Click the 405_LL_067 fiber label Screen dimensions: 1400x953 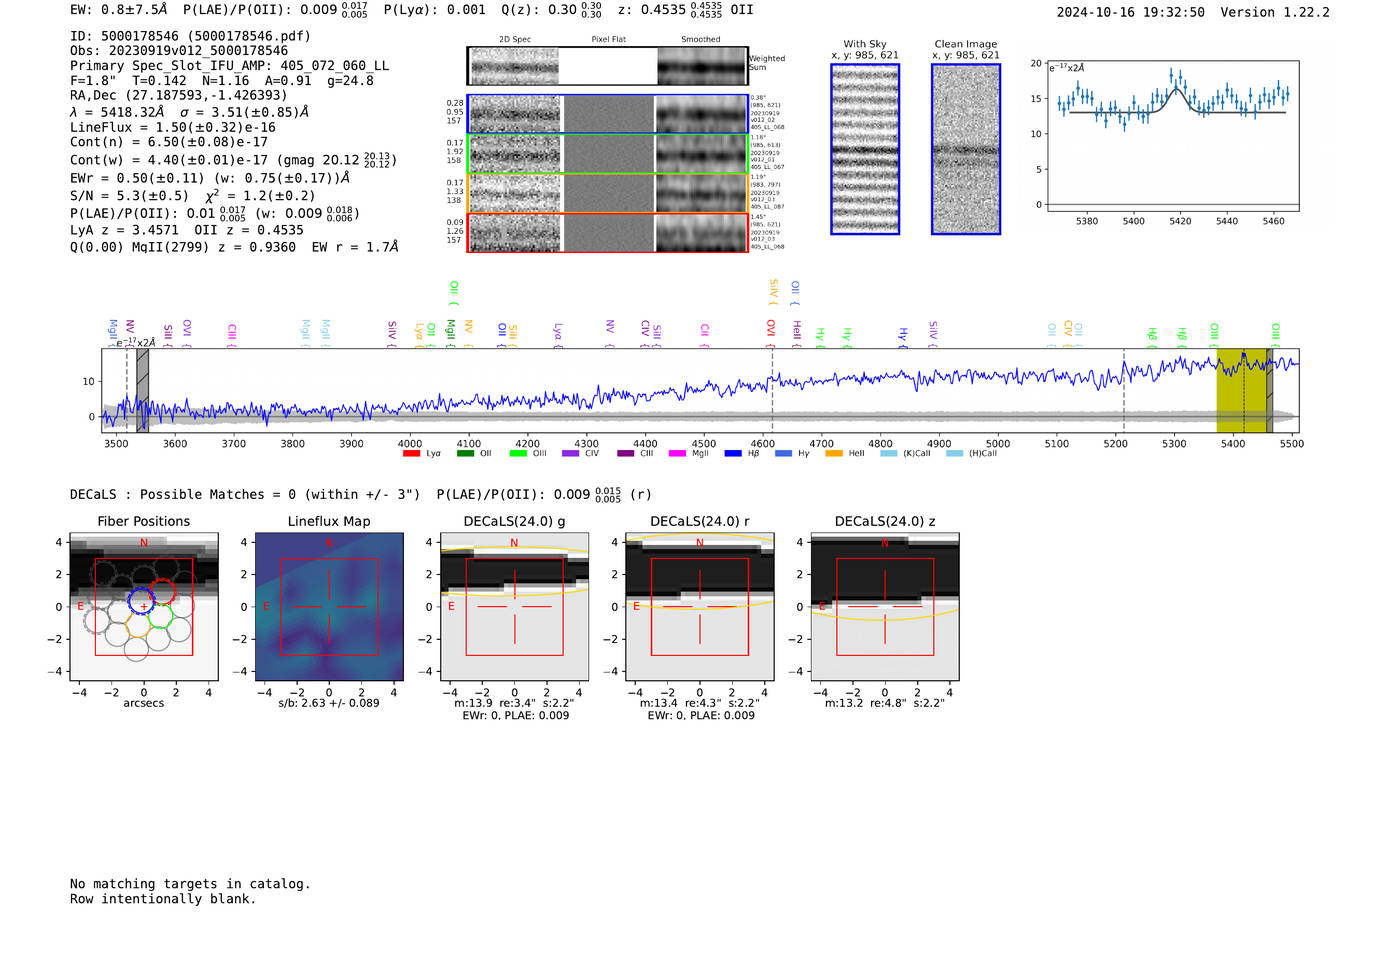point(767,167)
